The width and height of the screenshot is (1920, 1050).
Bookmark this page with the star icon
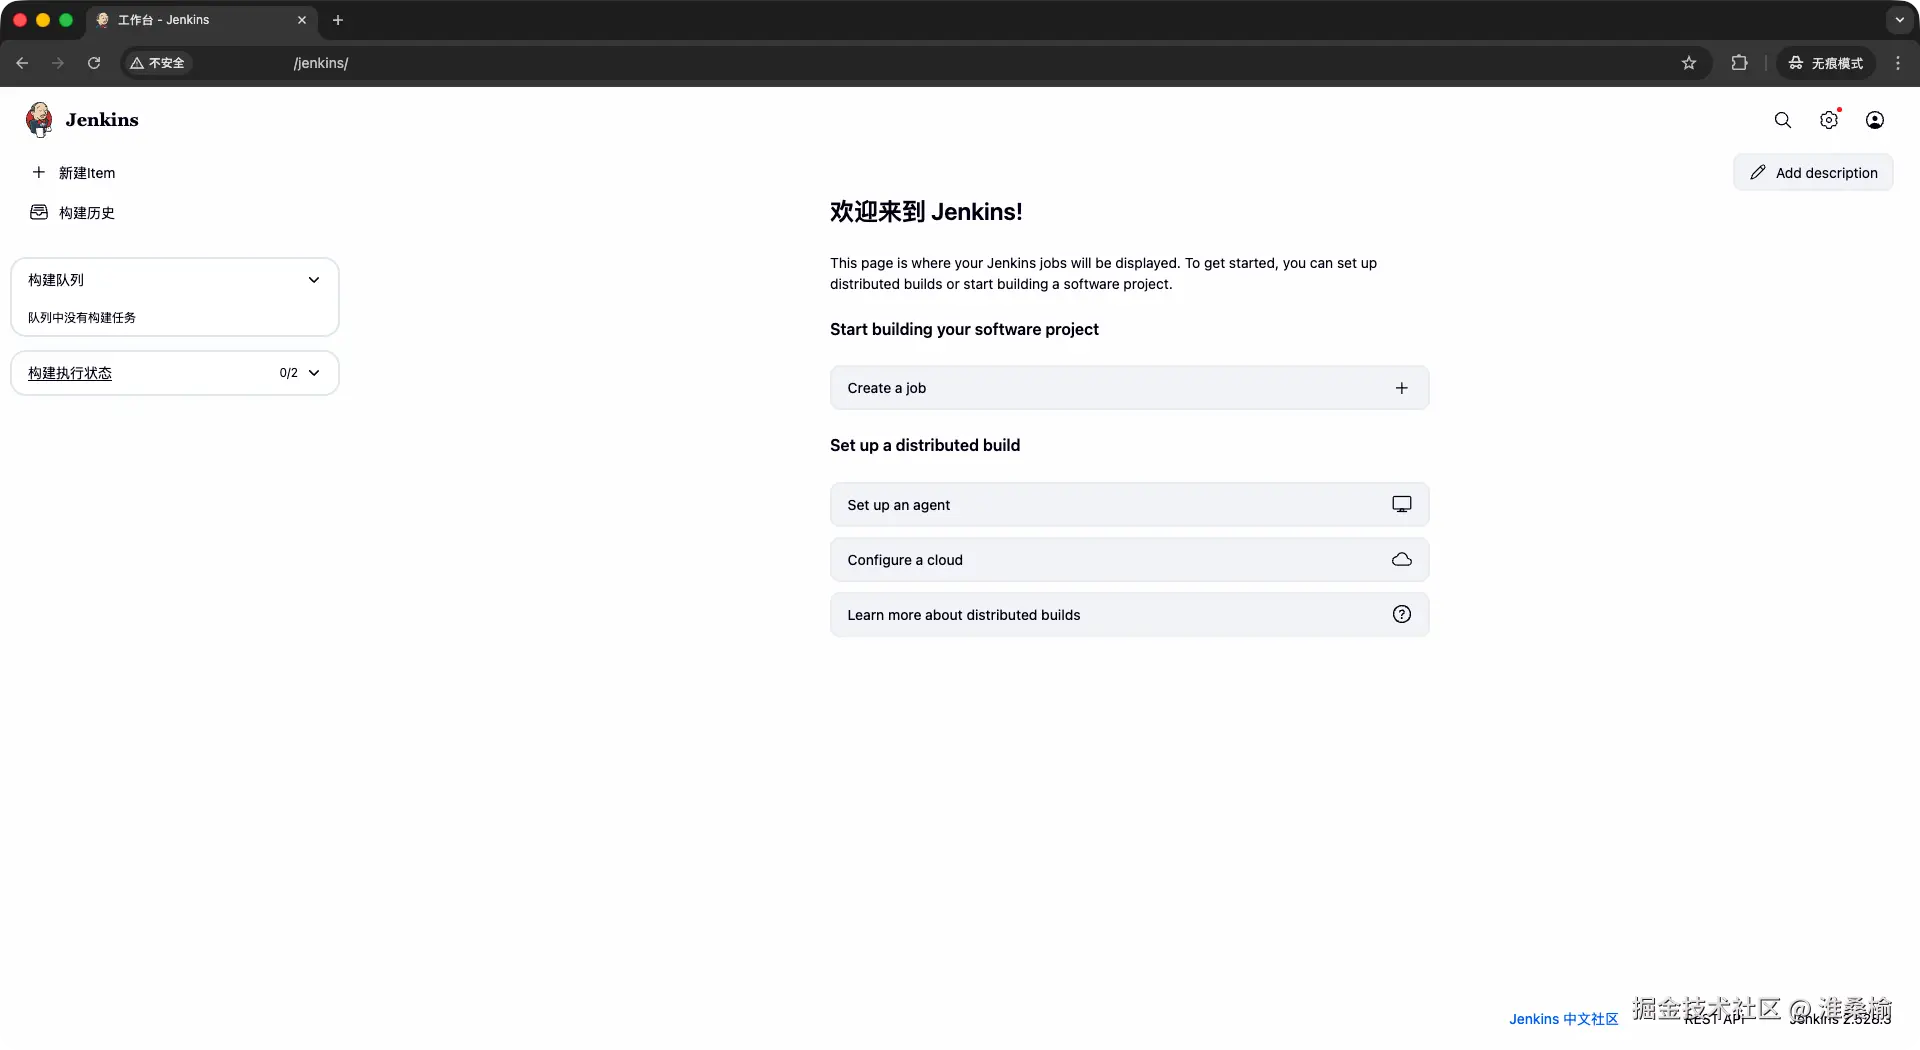(x=1689, y=63)
